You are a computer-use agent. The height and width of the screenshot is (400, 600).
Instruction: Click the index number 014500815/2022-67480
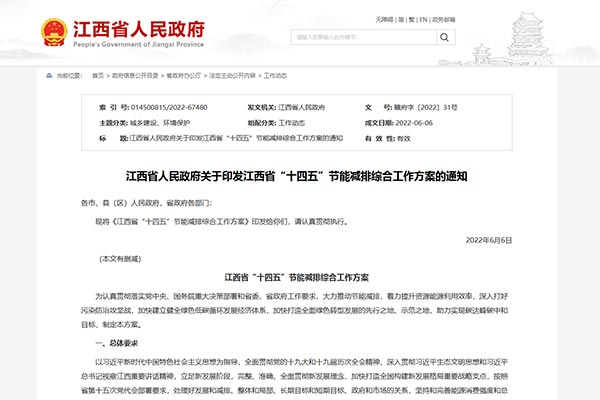pos(169,106)
